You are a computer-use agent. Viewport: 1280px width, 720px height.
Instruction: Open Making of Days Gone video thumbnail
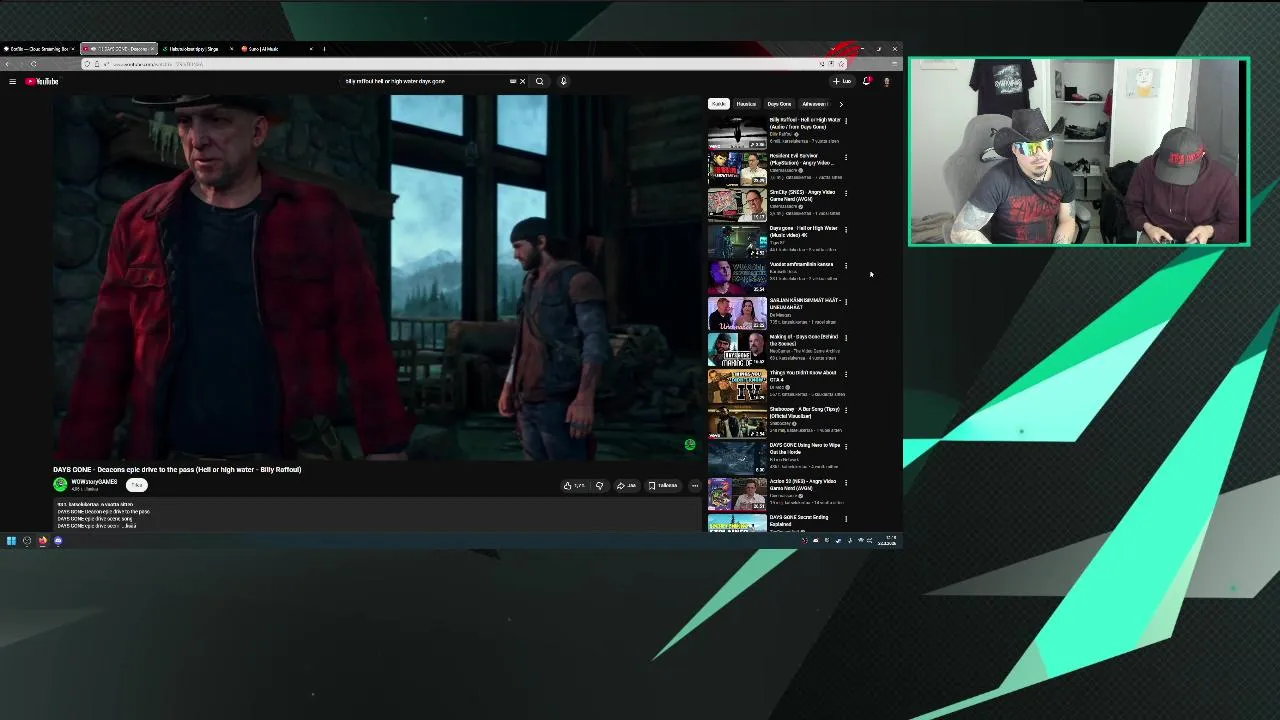pyautogui.click(x=737, y=350)
